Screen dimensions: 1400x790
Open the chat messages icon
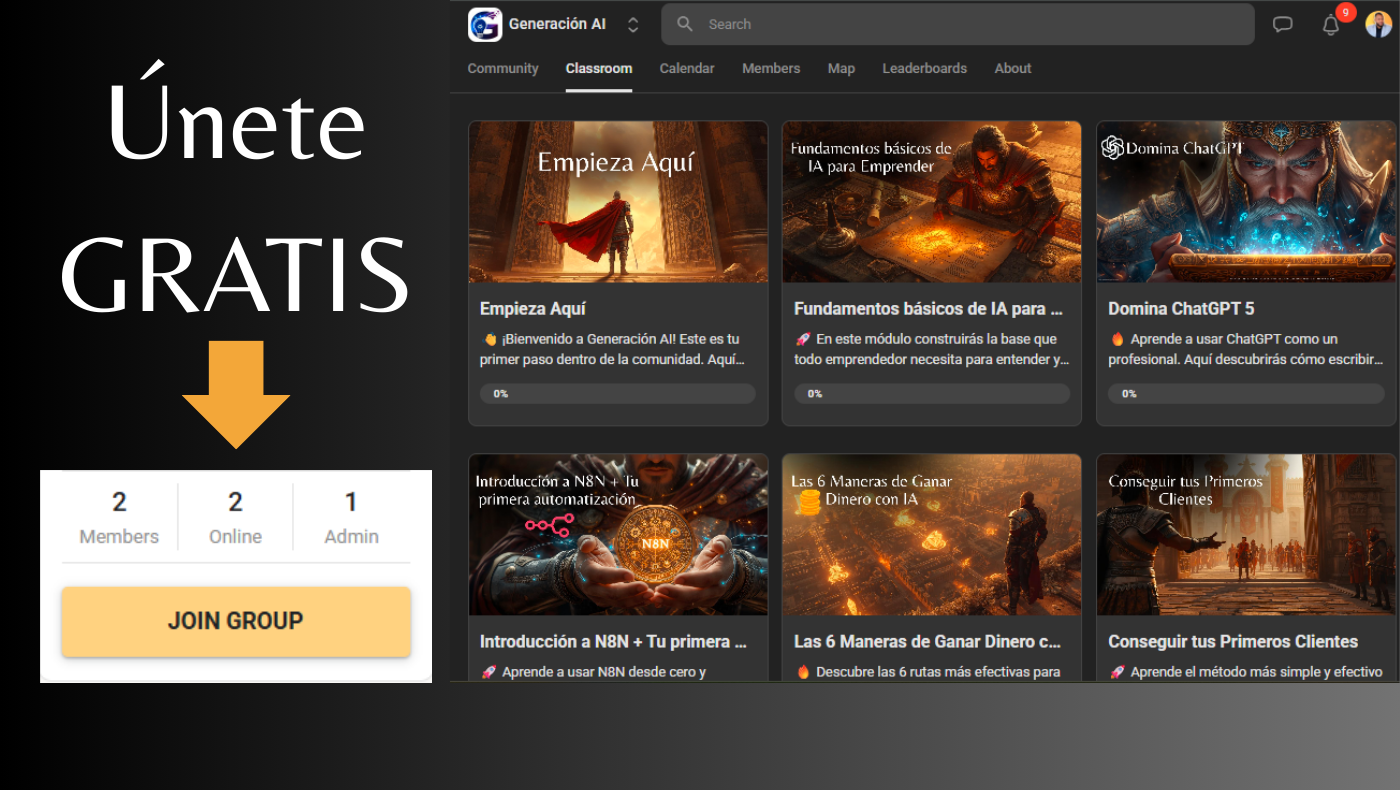click(1282, 25)
